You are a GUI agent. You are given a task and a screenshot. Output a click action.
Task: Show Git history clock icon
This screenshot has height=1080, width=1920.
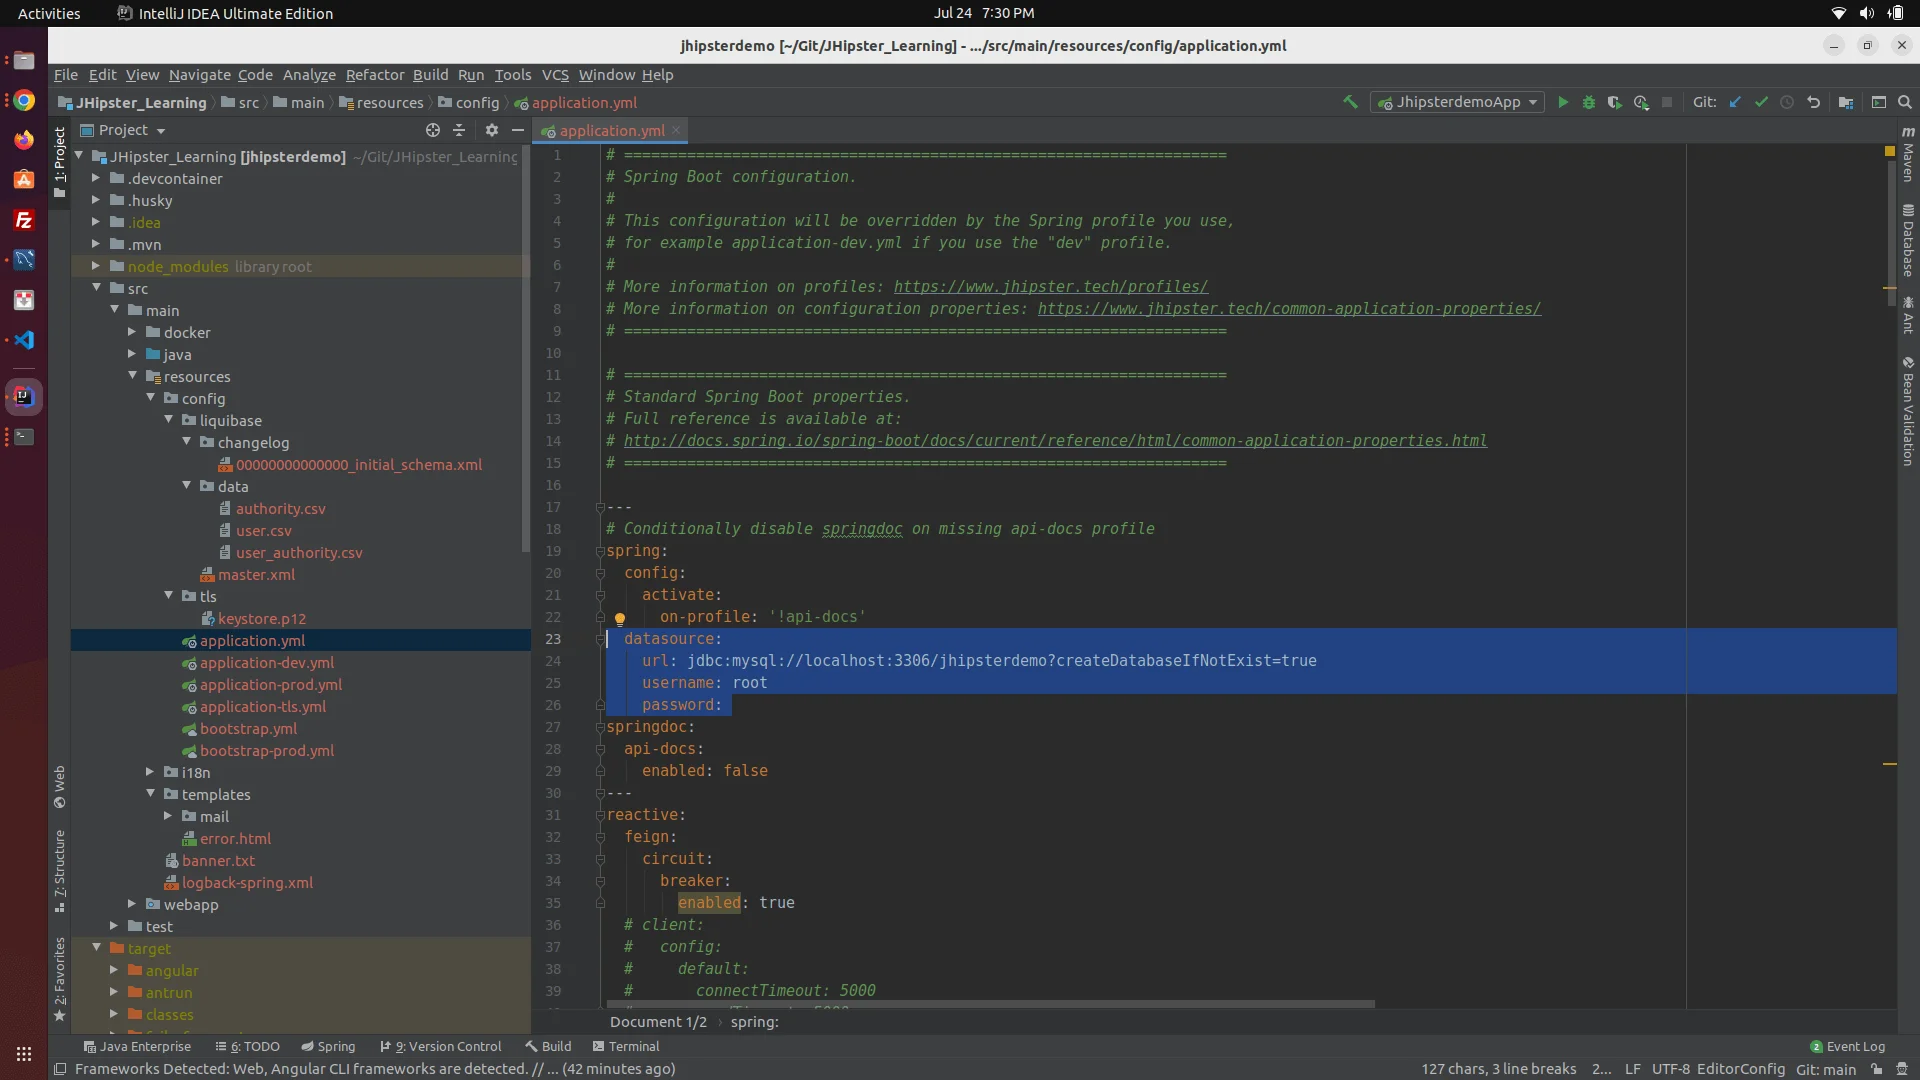1787,102
